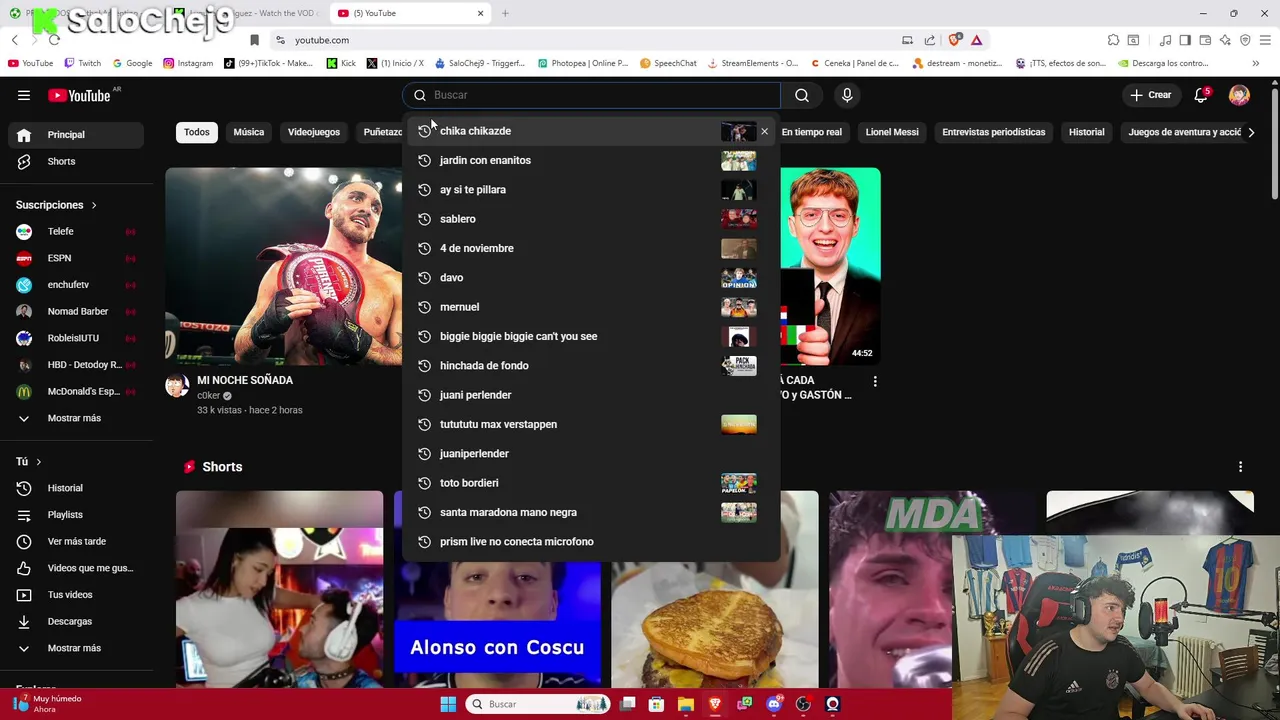Open Descargas in the sidebar
The width and height of the screenshot is (1280, 720).
coord(76,621)
